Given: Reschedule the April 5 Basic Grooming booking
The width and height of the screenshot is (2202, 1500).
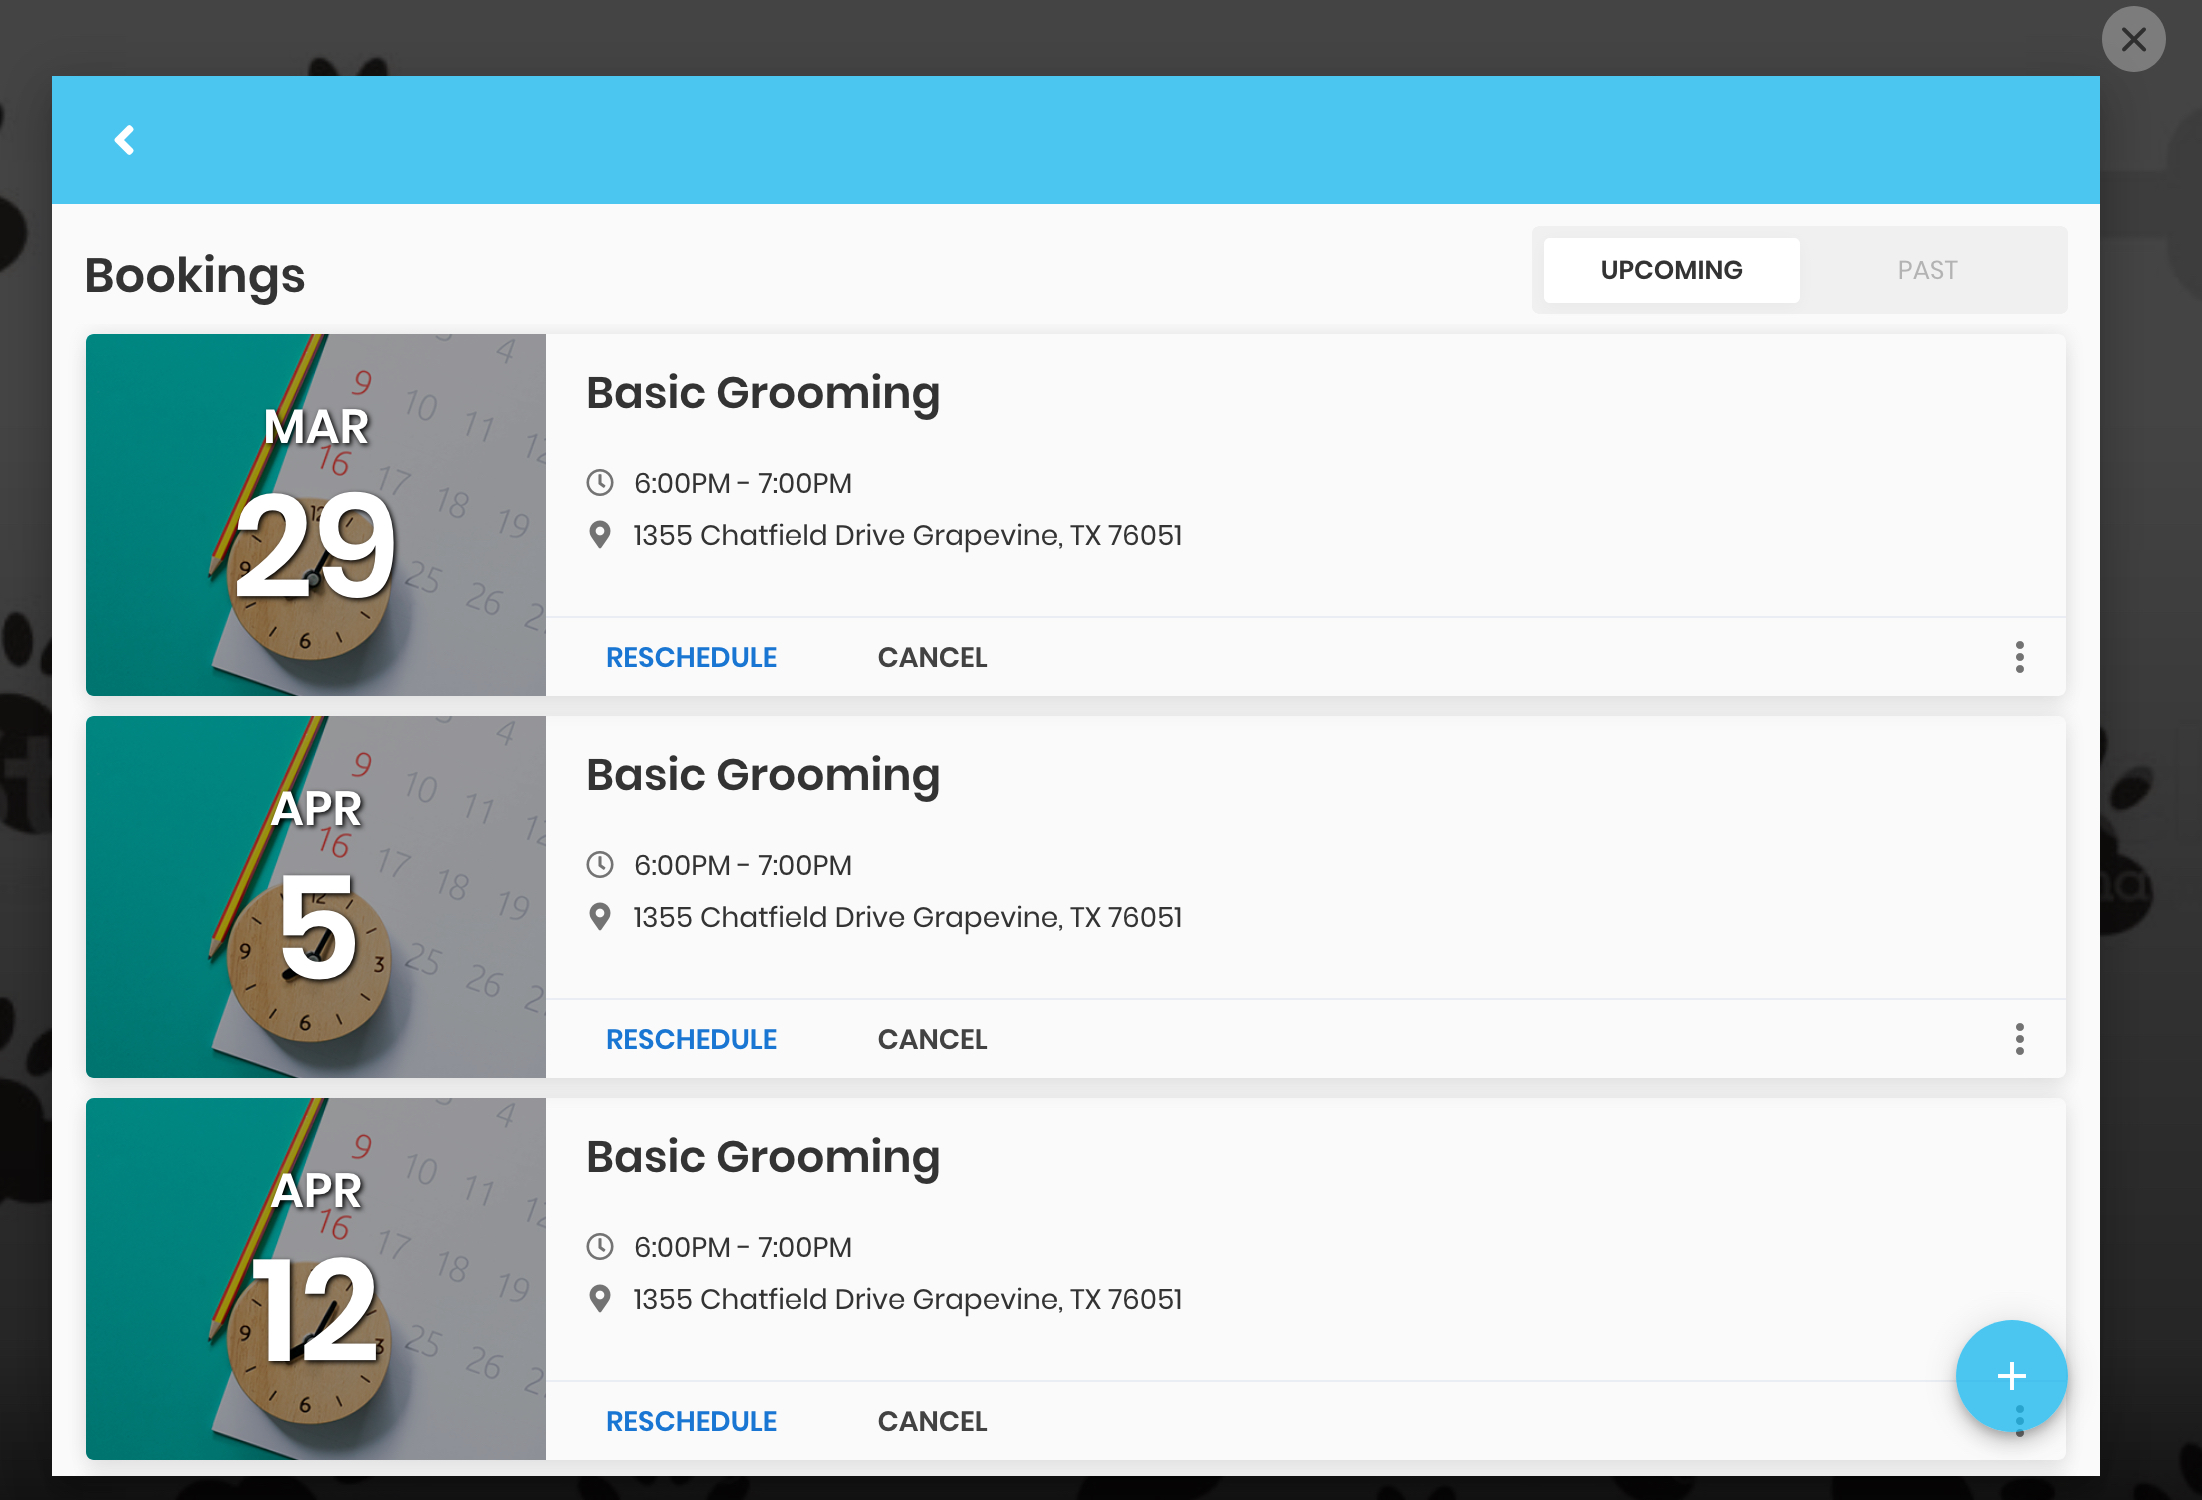Looking at the screenshot, I should click(691, 1039).
